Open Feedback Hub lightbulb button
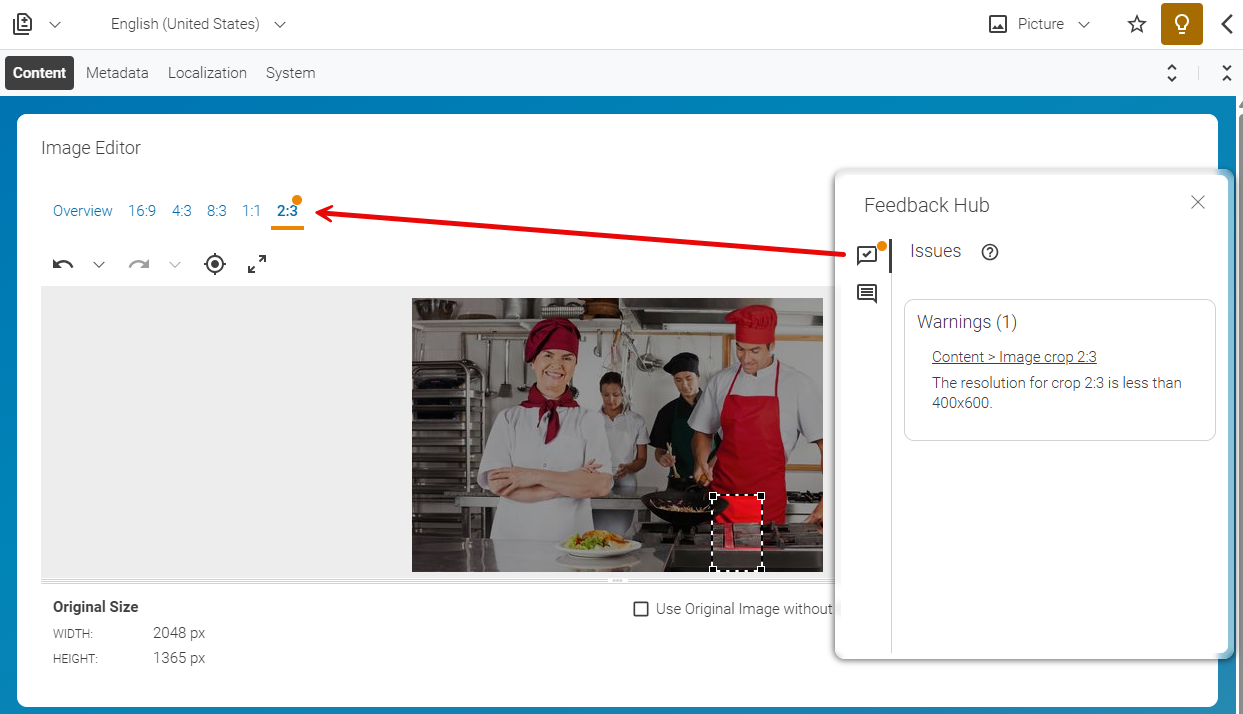Screen dimensions: 1243x714 1182,24
